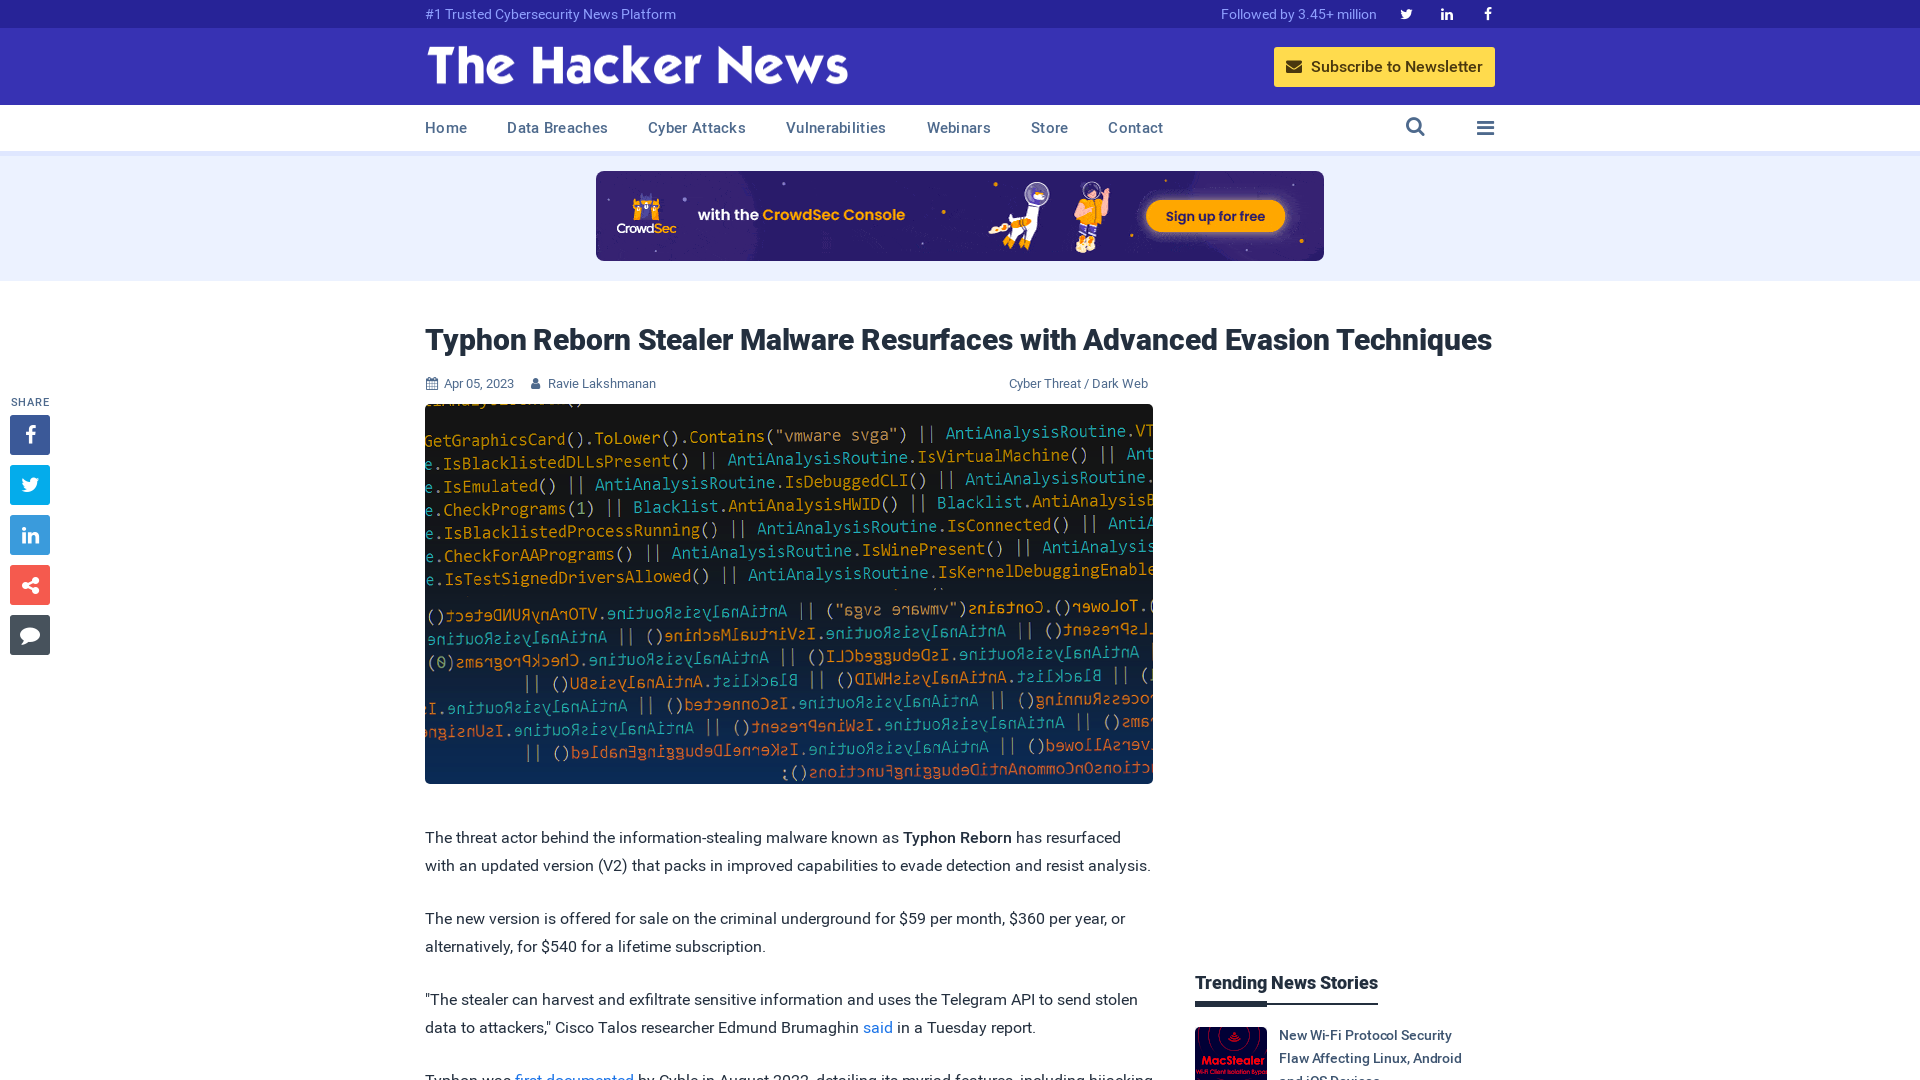The width and height of the screenshot is (1920, 1080).
Task: Click the 'said' hyperlink in article body
Action: [878, 1027]
